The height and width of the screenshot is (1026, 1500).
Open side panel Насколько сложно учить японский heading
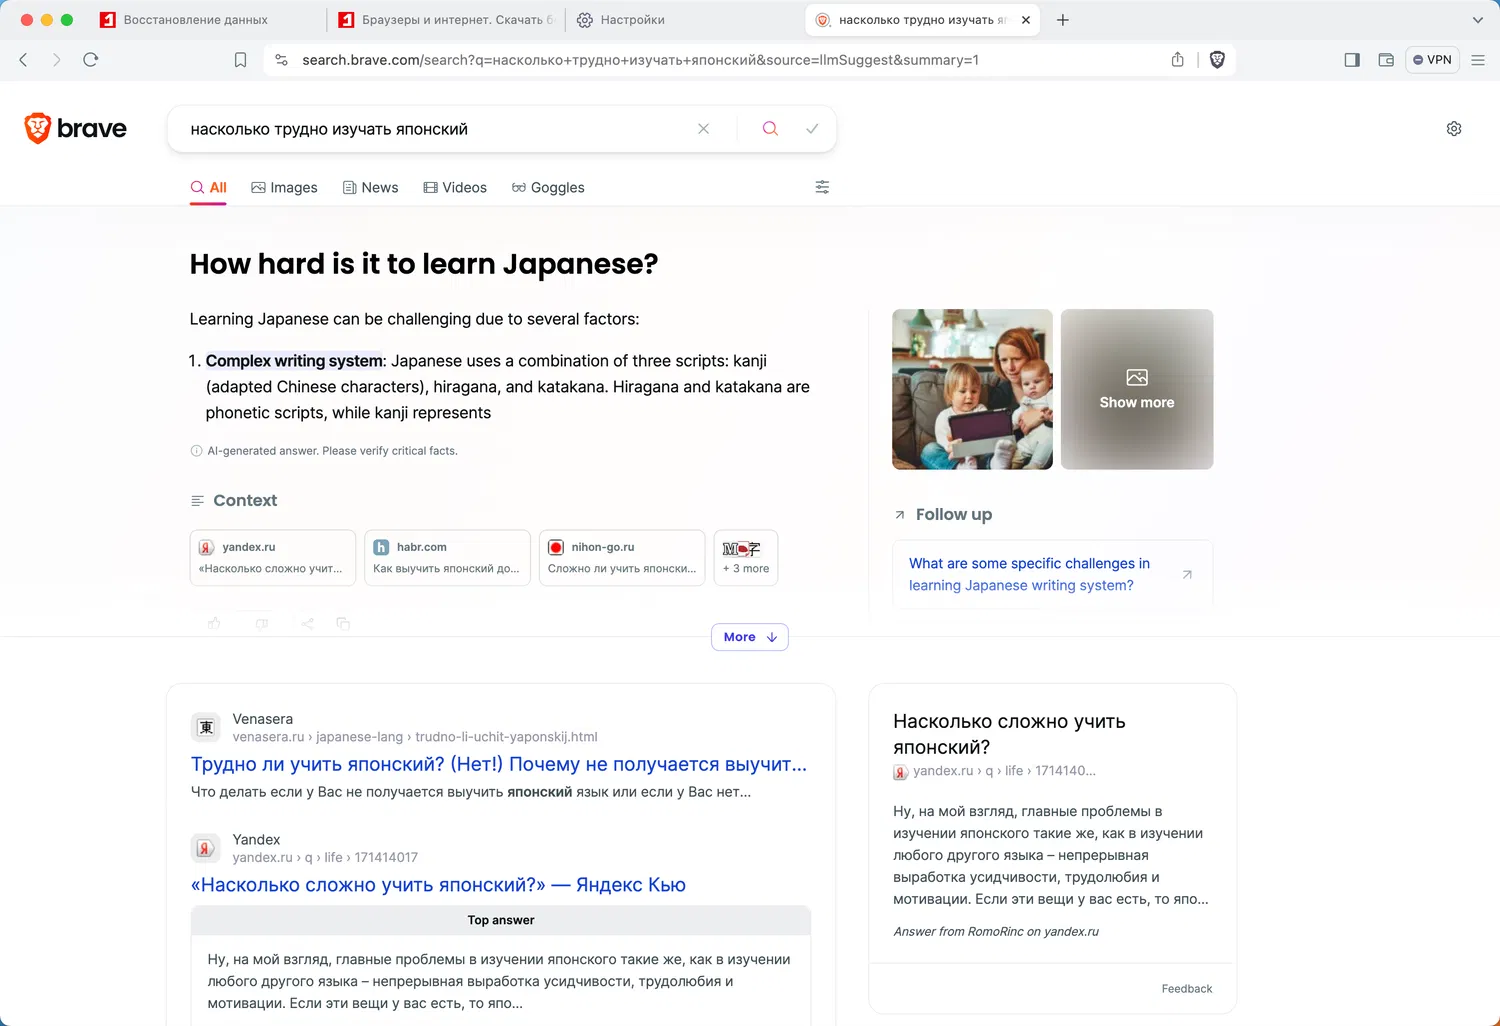[x=1009, y=734]
